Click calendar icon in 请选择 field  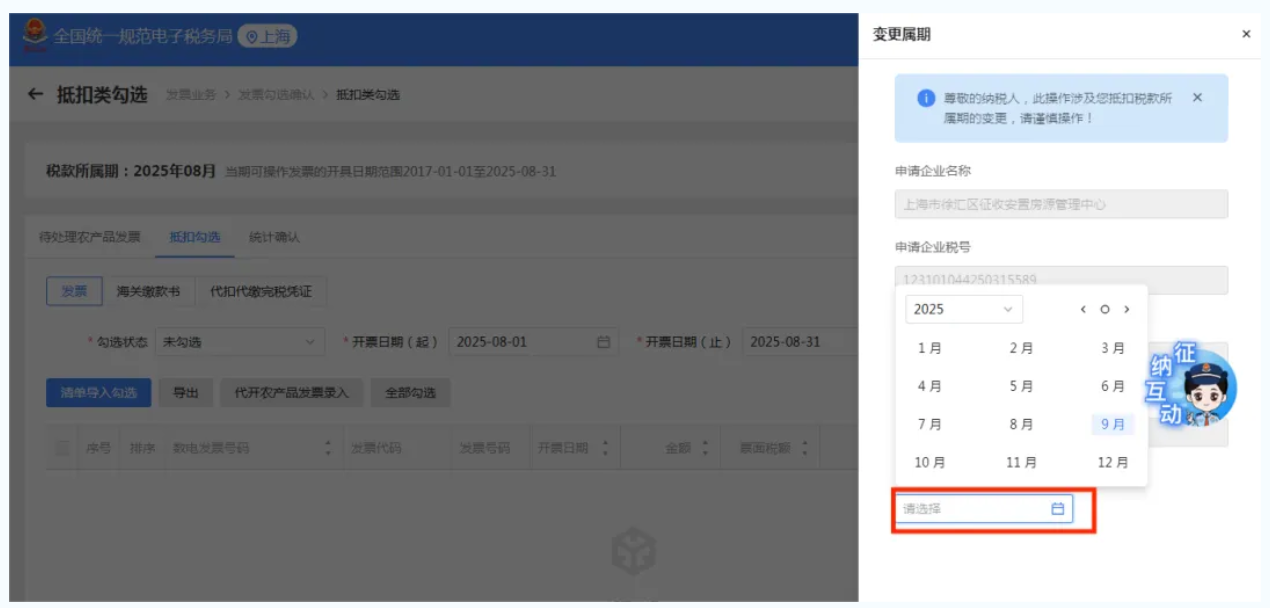pos(1057,509)
